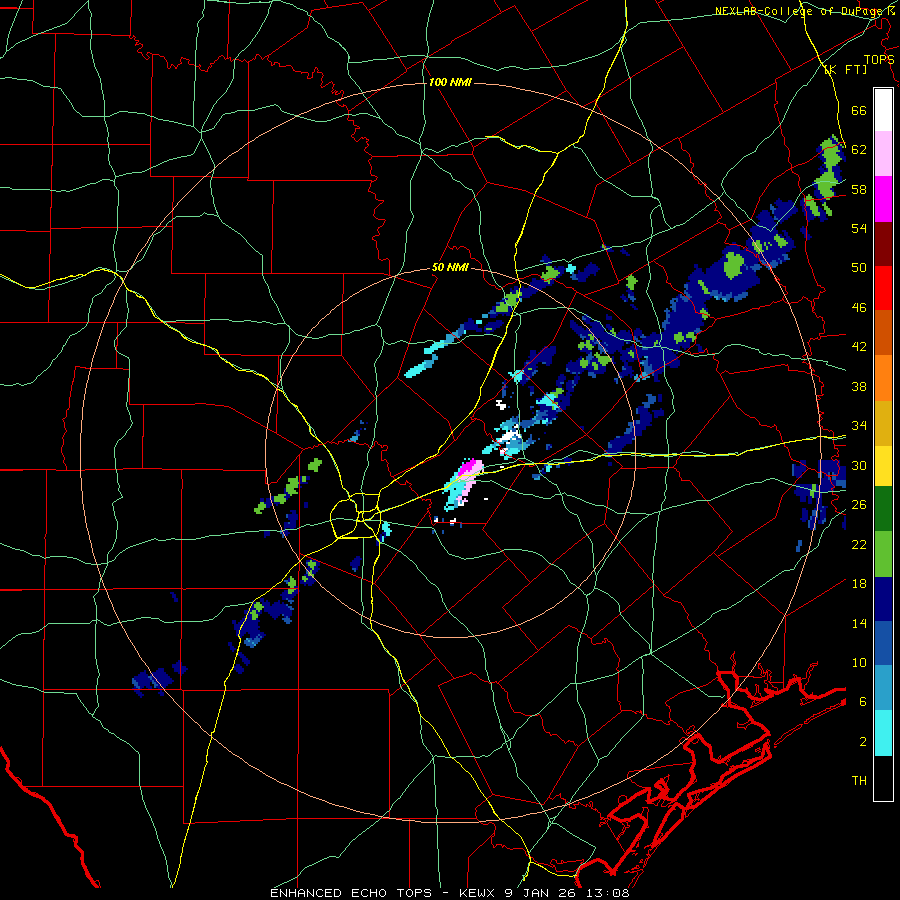Image resolution: width=900 pixels, height=900 pixels.
Task: Select the bright red legend swatch
Action: coord(883,288)
